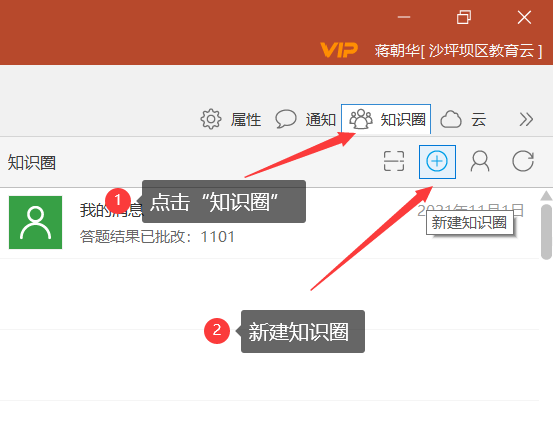Image resolution: width=553 pixels, height=444 pixels.
Task: Click the vertical scrollbar thumb
Action: pyautogui.click(x=546, y=232)
